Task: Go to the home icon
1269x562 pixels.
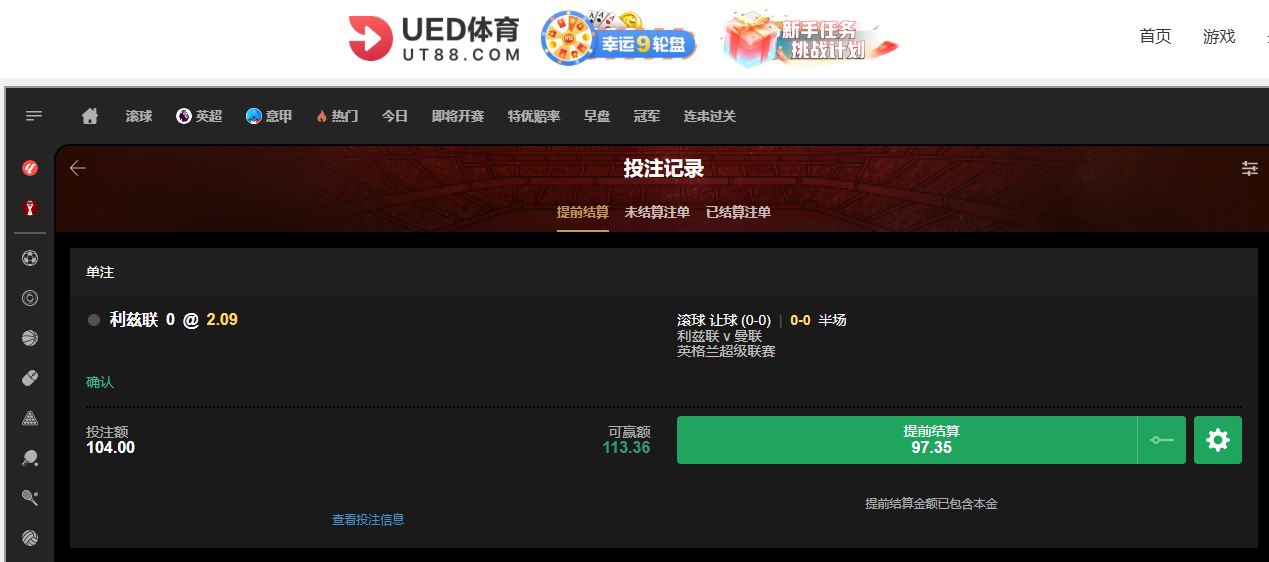Action: [90, 116]
